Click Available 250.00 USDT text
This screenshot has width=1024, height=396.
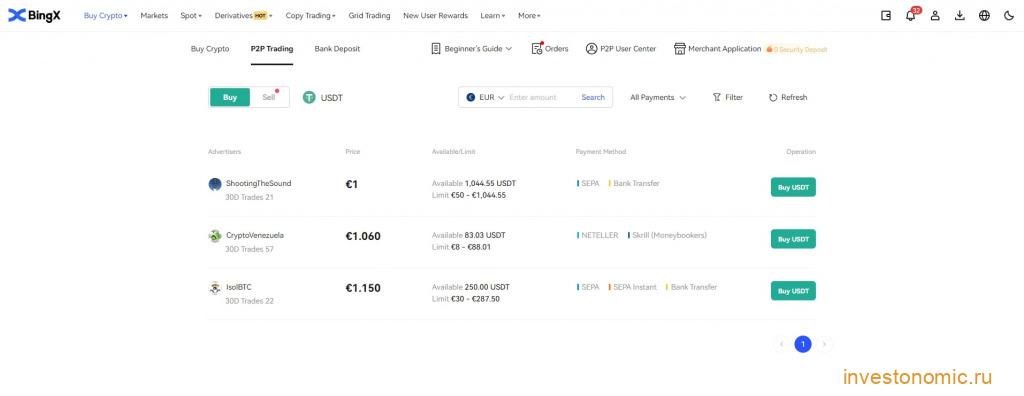point(471,287)
